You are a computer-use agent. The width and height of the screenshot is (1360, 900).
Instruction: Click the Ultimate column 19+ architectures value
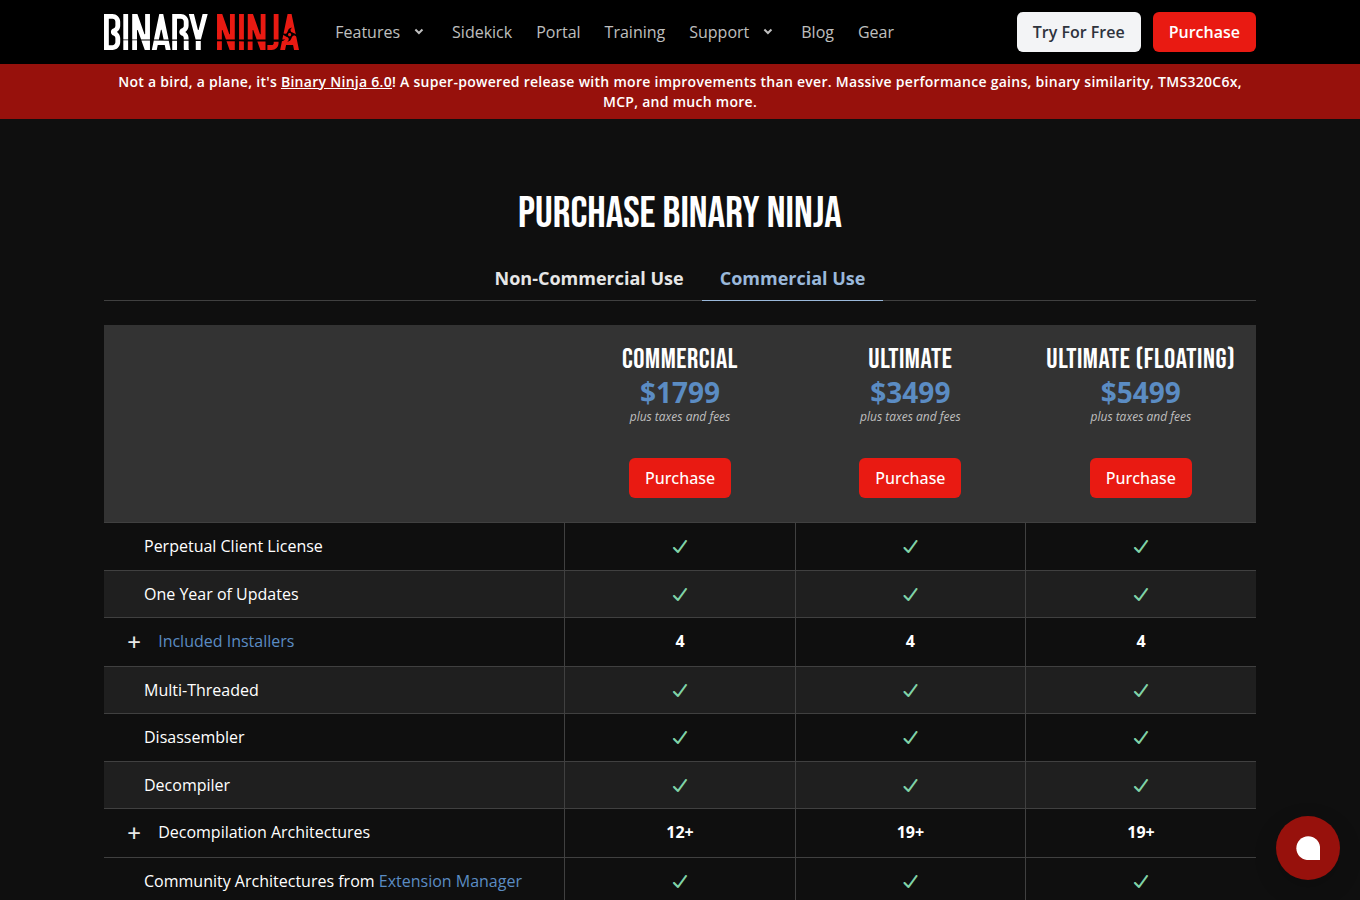[x=910, y=833]
